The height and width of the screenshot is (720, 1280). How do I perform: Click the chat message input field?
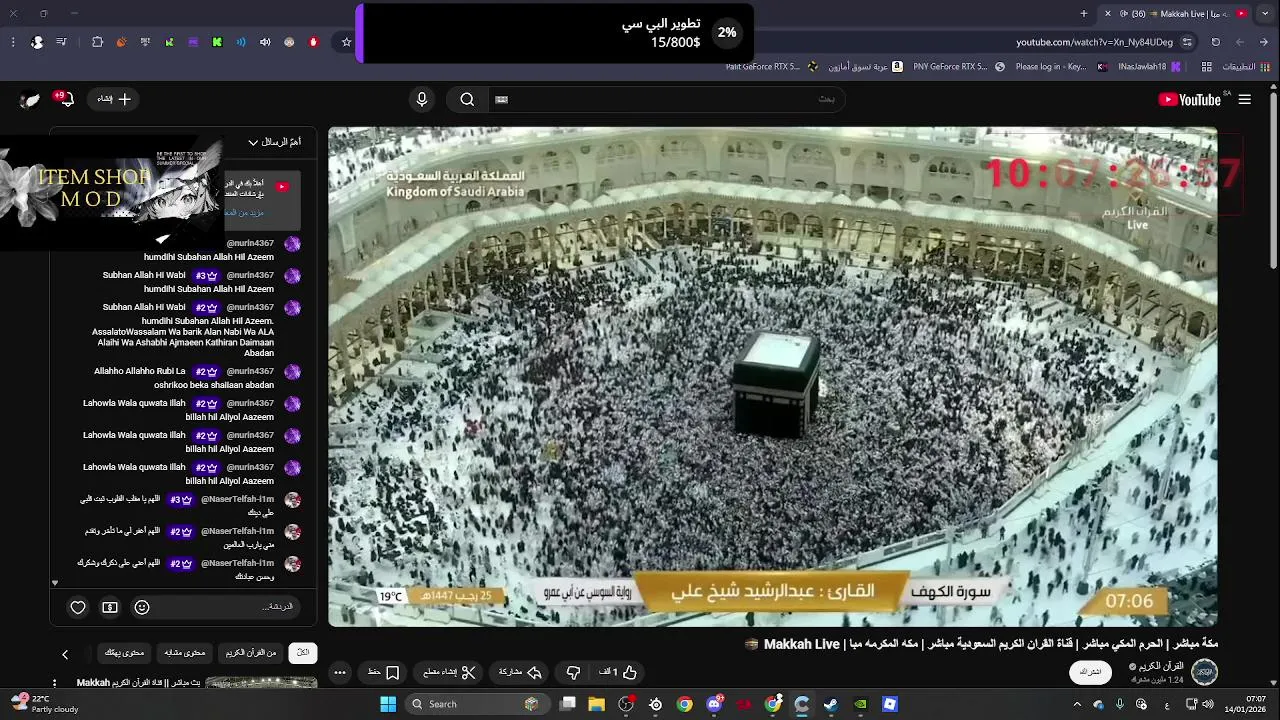230,607
